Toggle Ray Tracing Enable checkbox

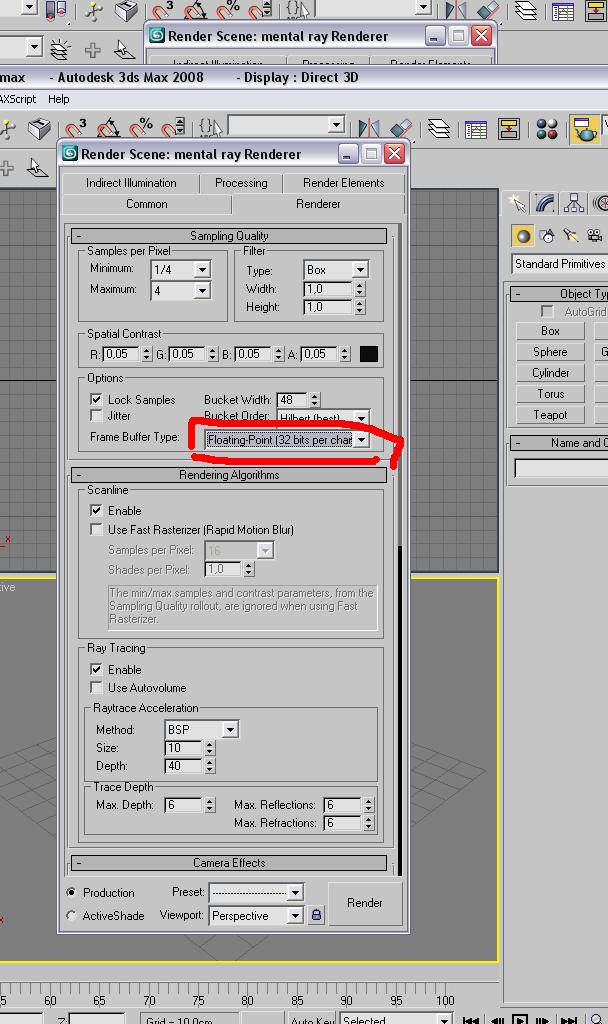point(96,669)
